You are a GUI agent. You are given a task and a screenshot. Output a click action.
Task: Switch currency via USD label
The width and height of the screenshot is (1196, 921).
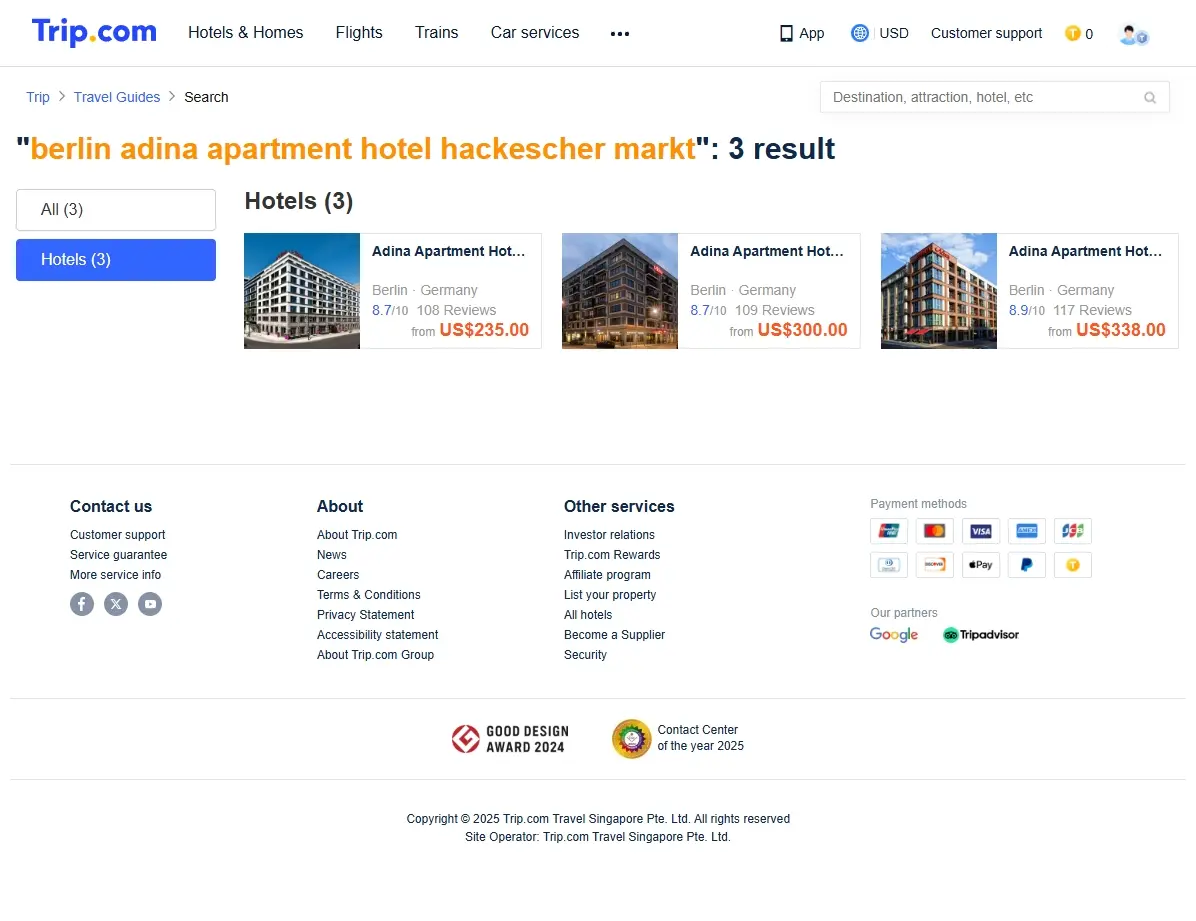tap(894, 34)
